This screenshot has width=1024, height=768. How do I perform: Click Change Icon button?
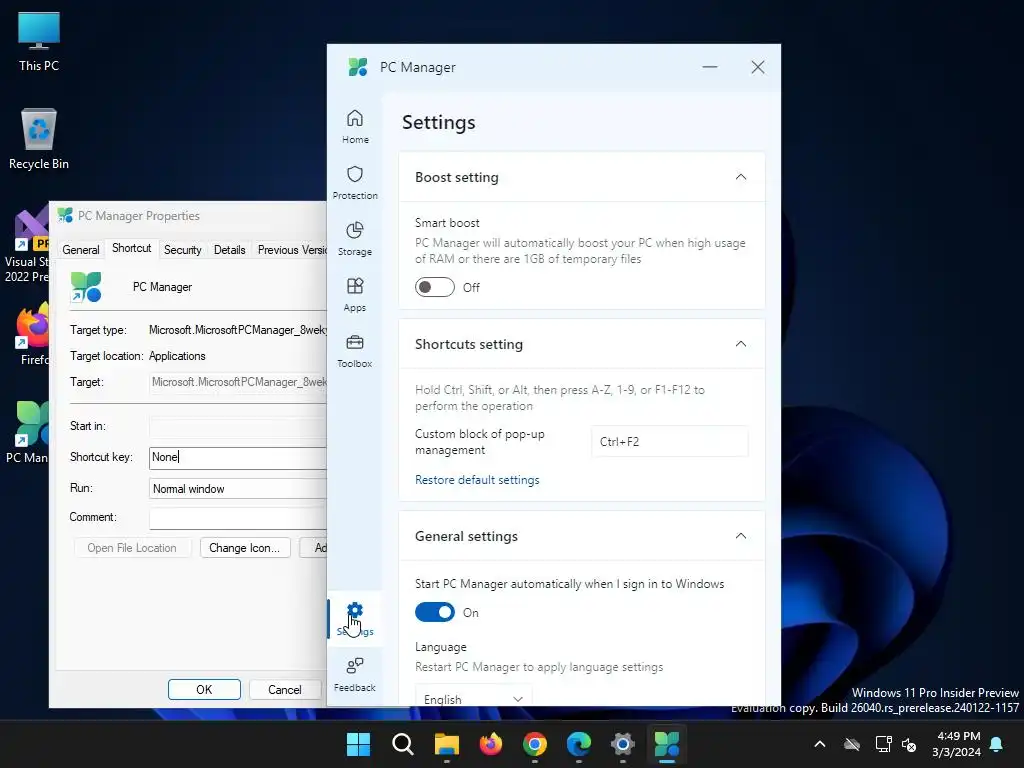click(x=244, y=548)
